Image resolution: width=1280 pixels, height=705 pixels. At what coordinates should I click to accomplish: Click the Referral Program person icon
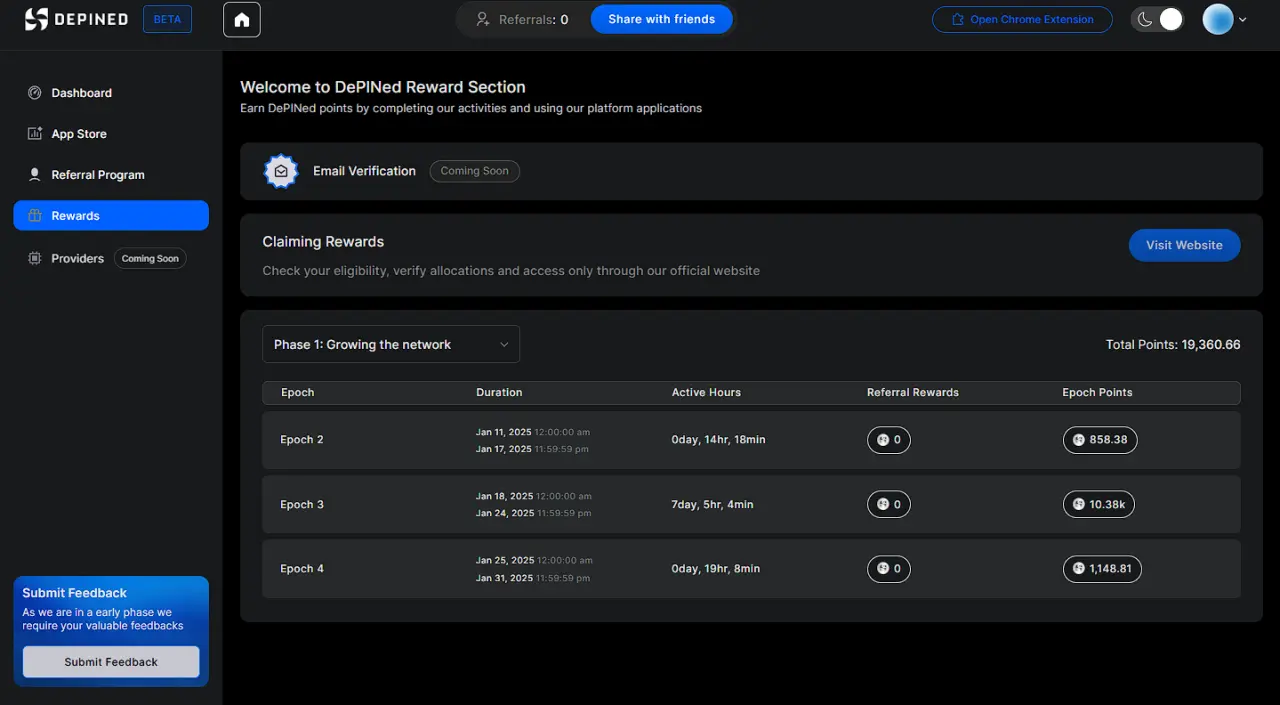tap(35, 175)
